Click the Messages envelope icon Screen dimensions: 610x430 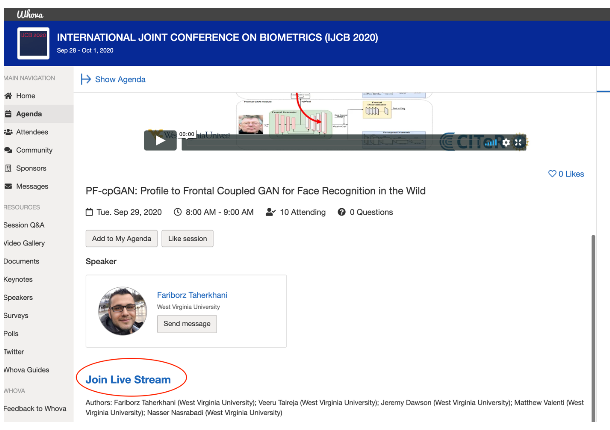(x=8, y=186)
